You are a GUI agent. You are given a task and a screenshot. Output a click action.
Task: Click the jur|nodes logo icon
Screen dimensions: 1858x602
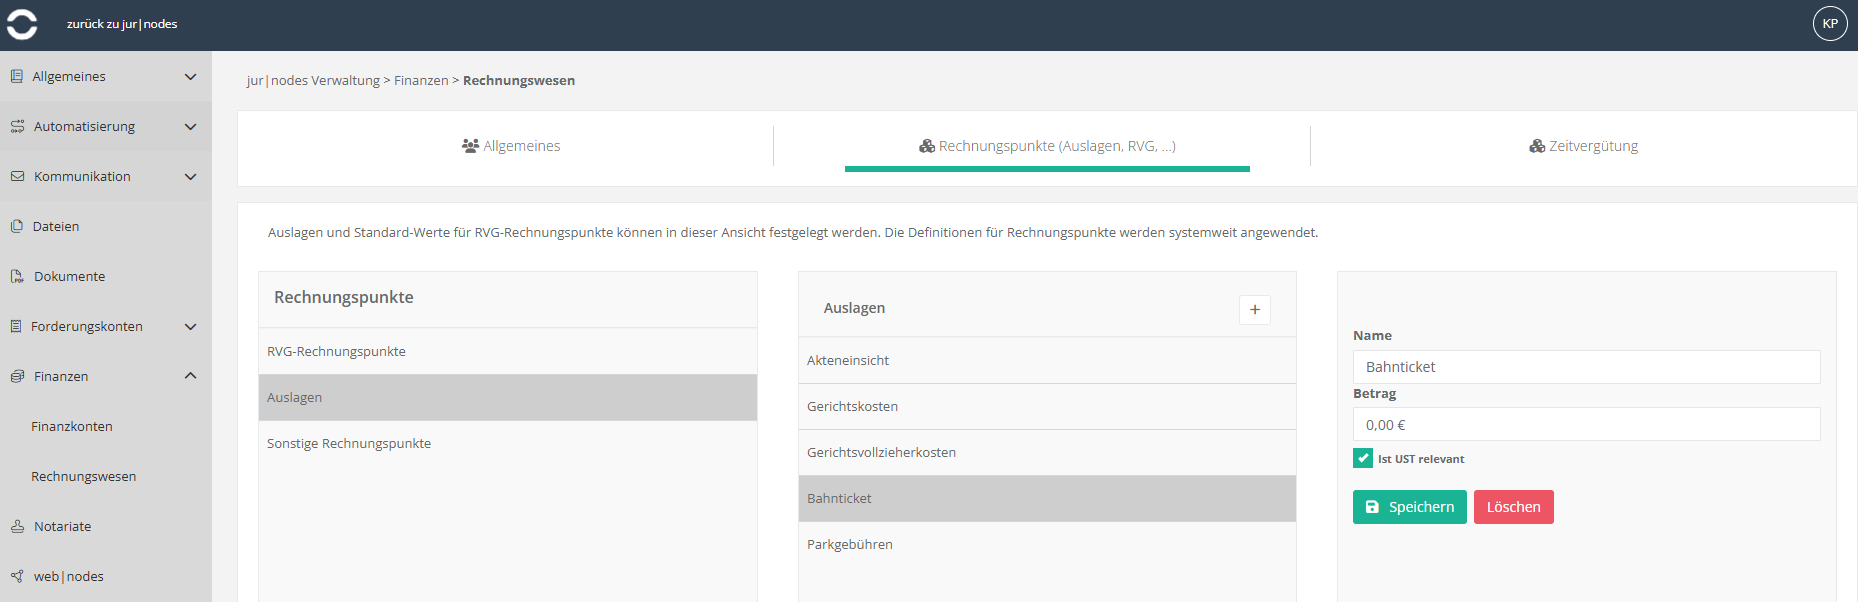[22, 24]
